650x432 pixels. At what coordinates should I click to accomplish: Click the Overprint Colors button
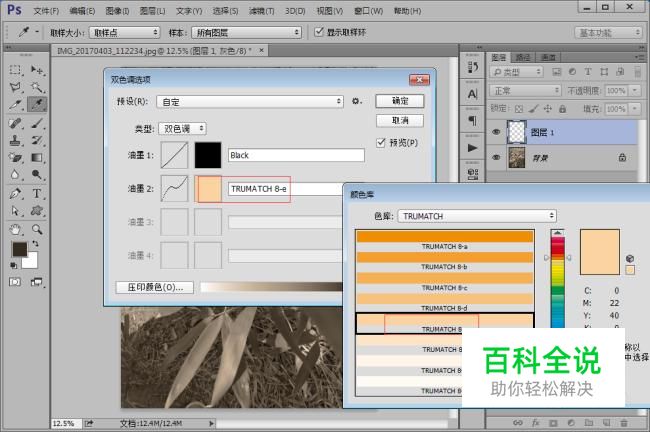155,287
